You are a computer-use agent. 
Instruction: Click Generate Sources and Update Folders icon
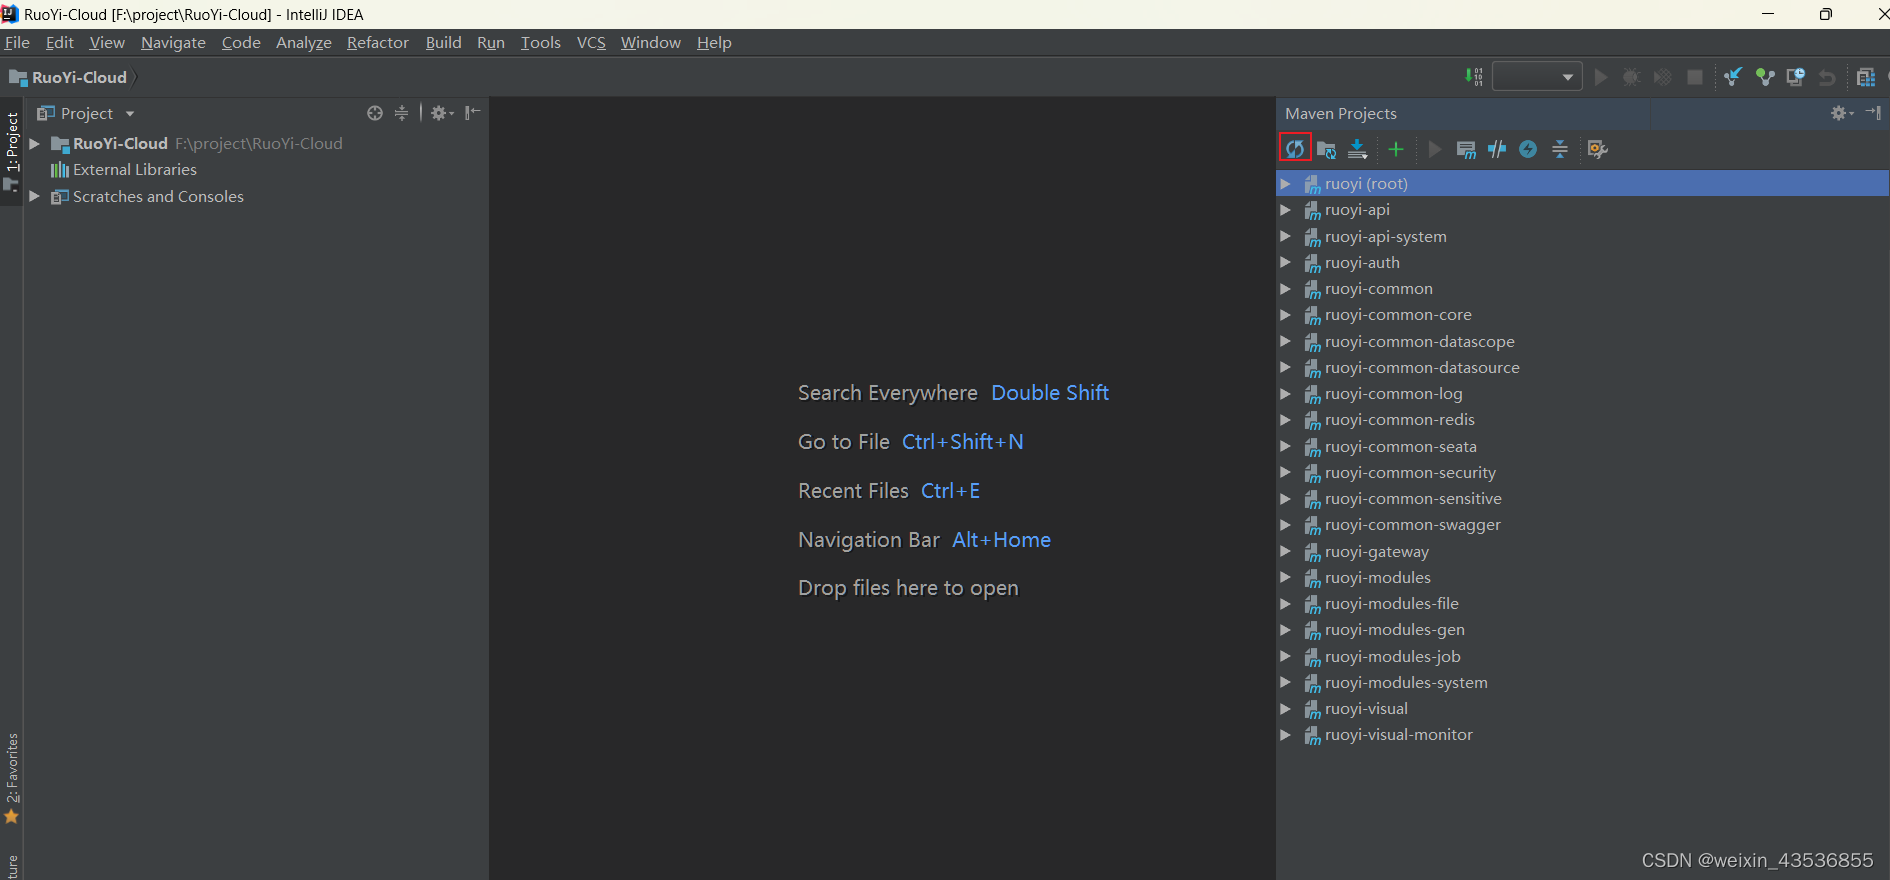click(1326, 149)
